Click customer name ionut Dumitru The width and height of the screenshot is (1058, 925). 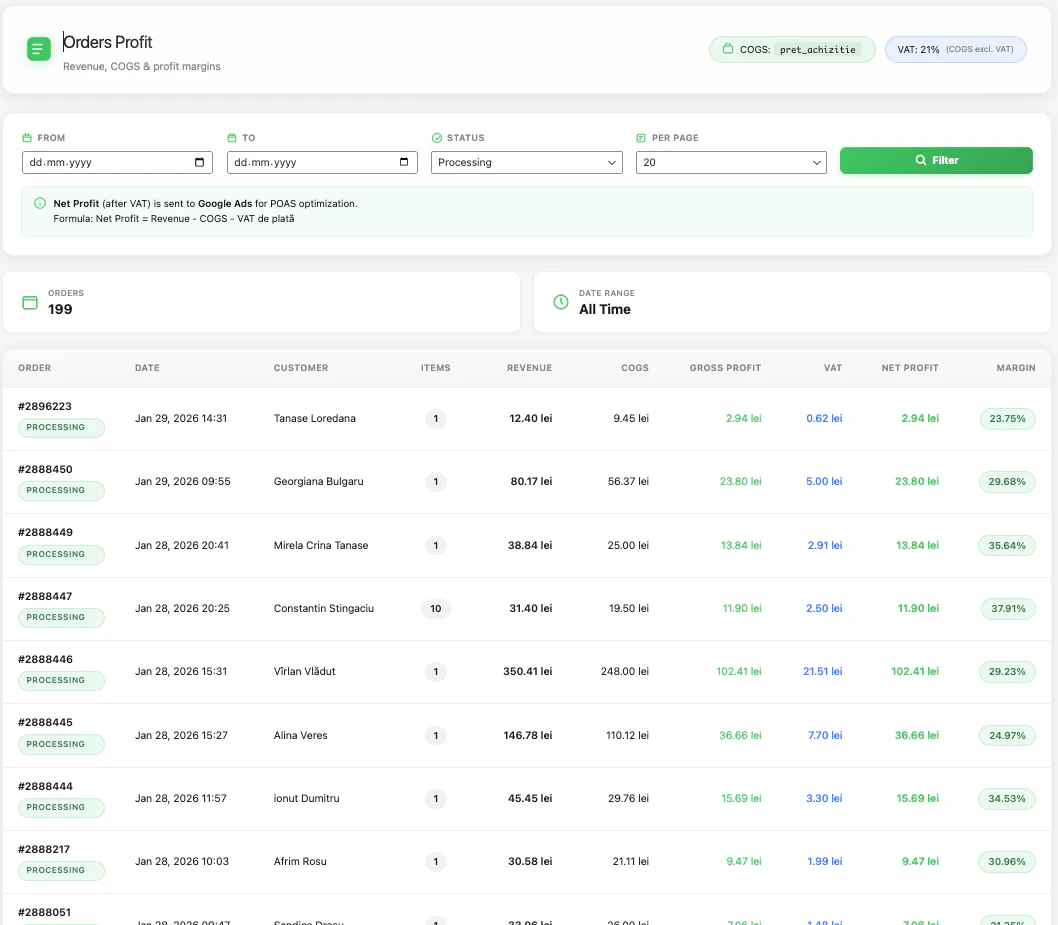coord(306,798)
